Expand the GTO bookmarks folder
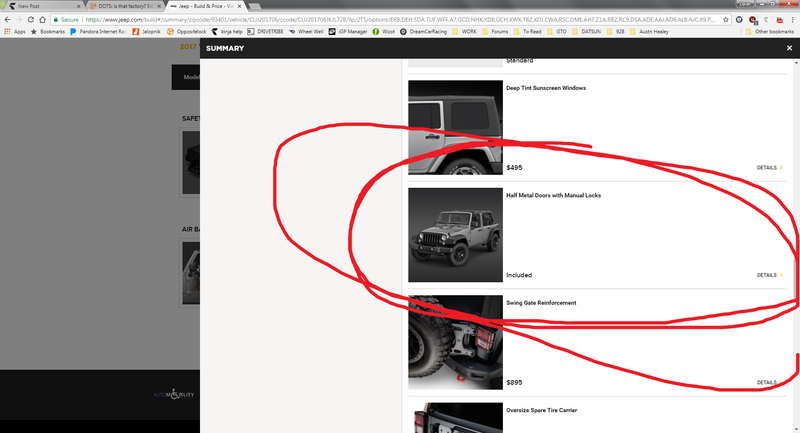 557,32
